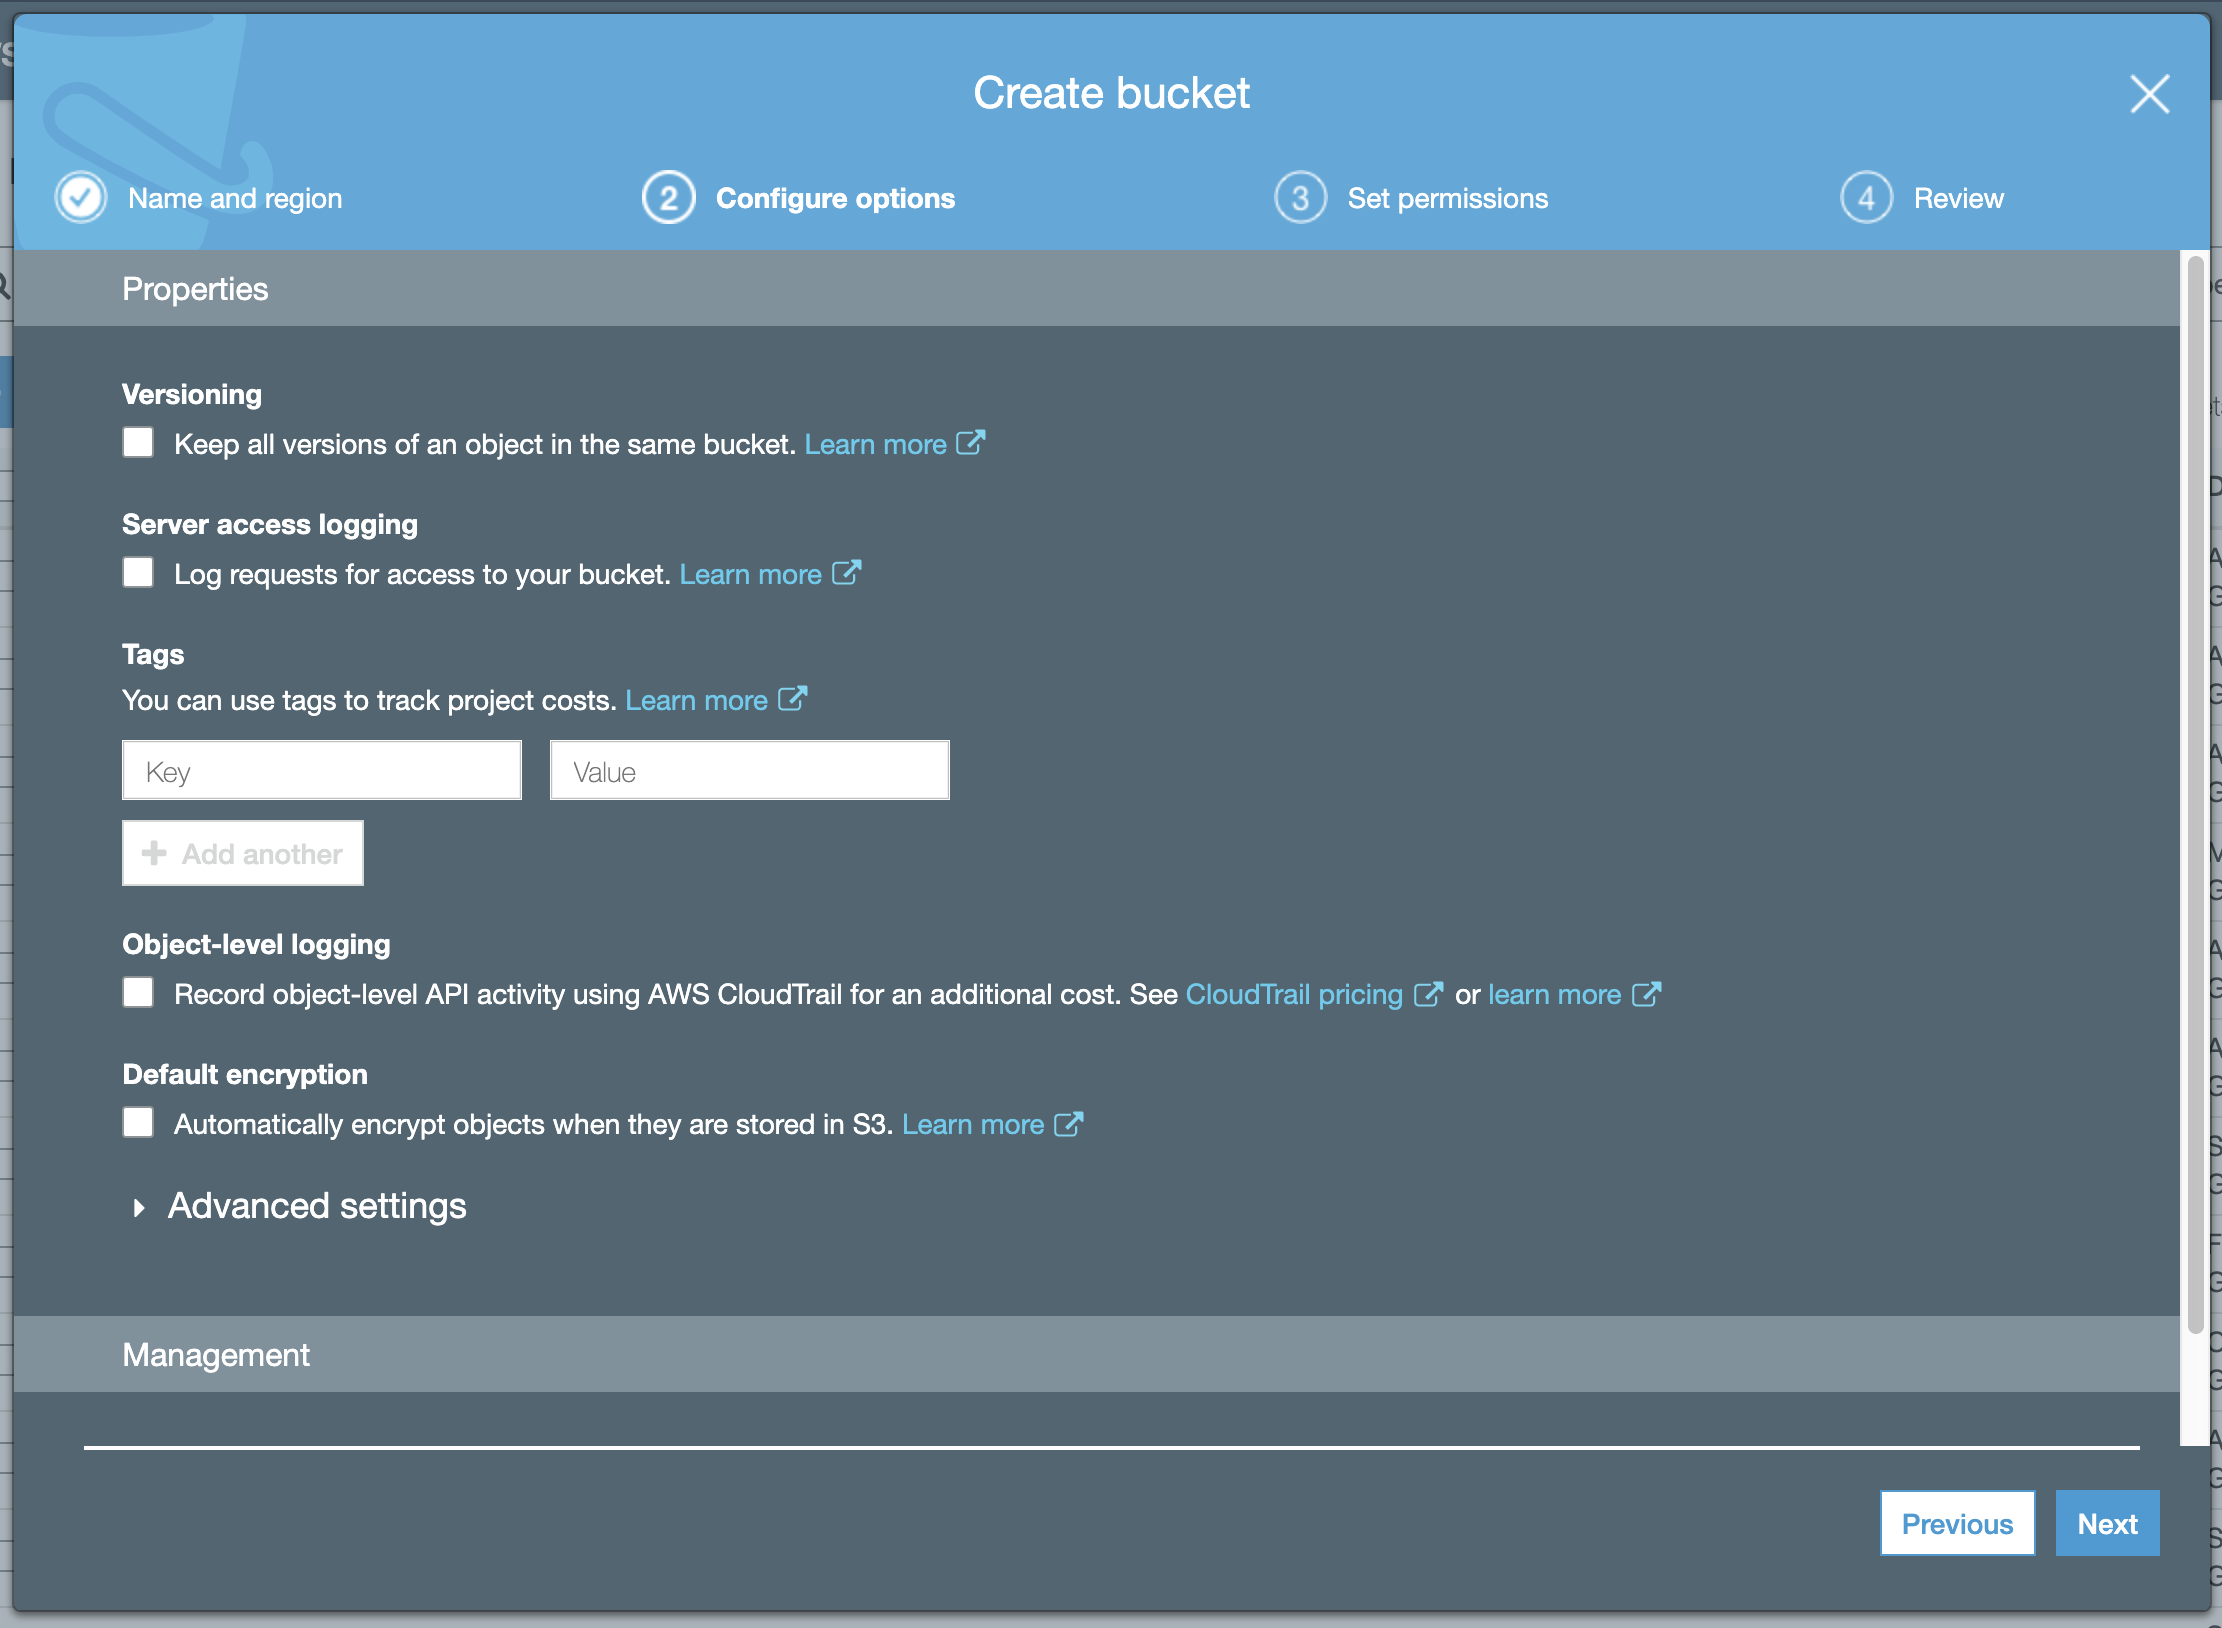Open the Versioning Learn more external link icon
This screenshot has height=1628, width=2222.
tap(971, 443)
